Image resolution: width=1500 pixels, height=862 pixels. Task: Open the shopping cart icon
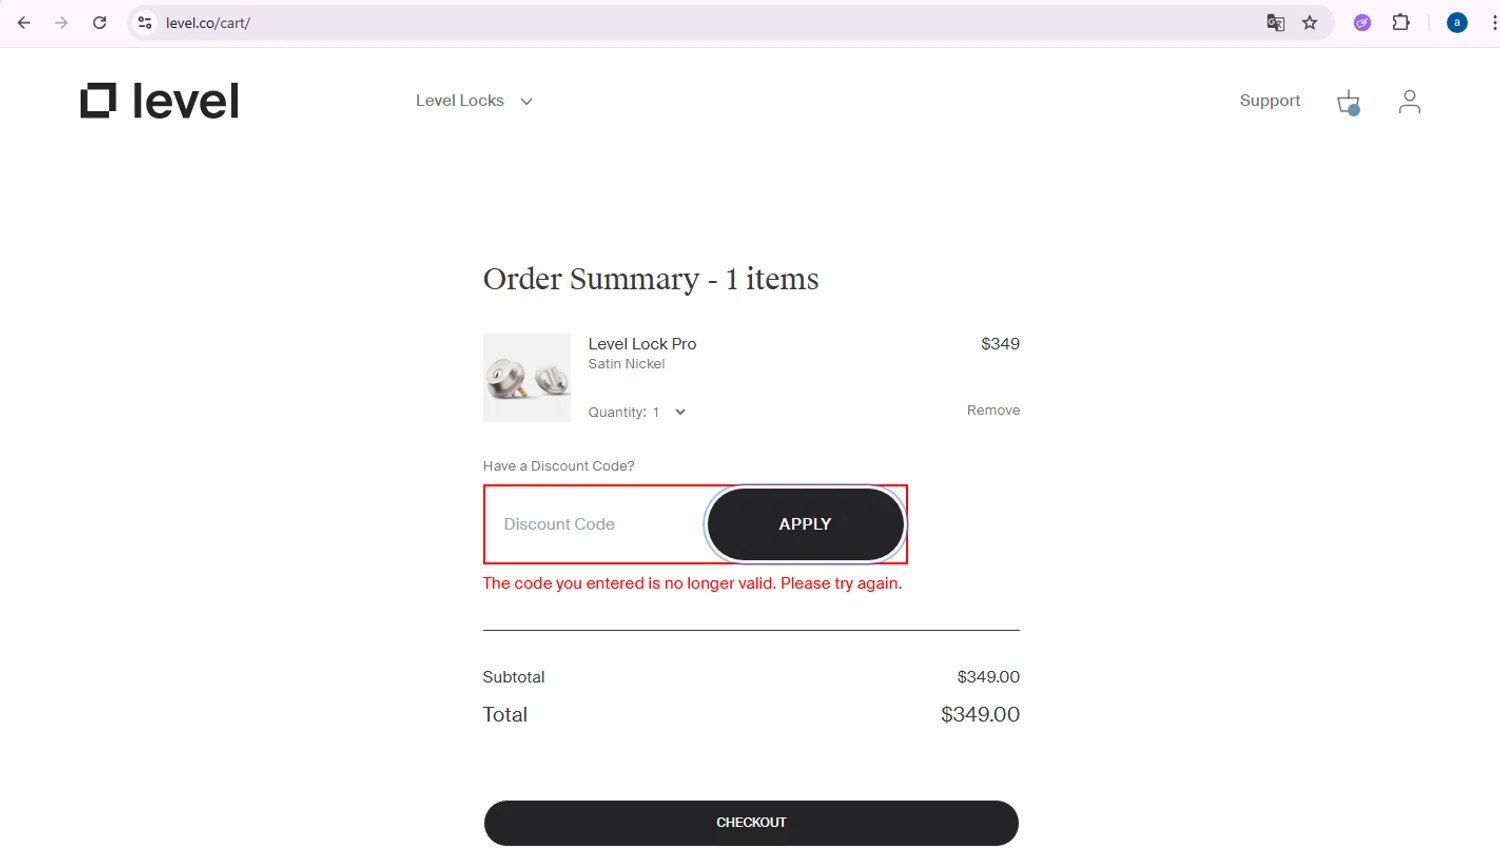click(1348, 102)
